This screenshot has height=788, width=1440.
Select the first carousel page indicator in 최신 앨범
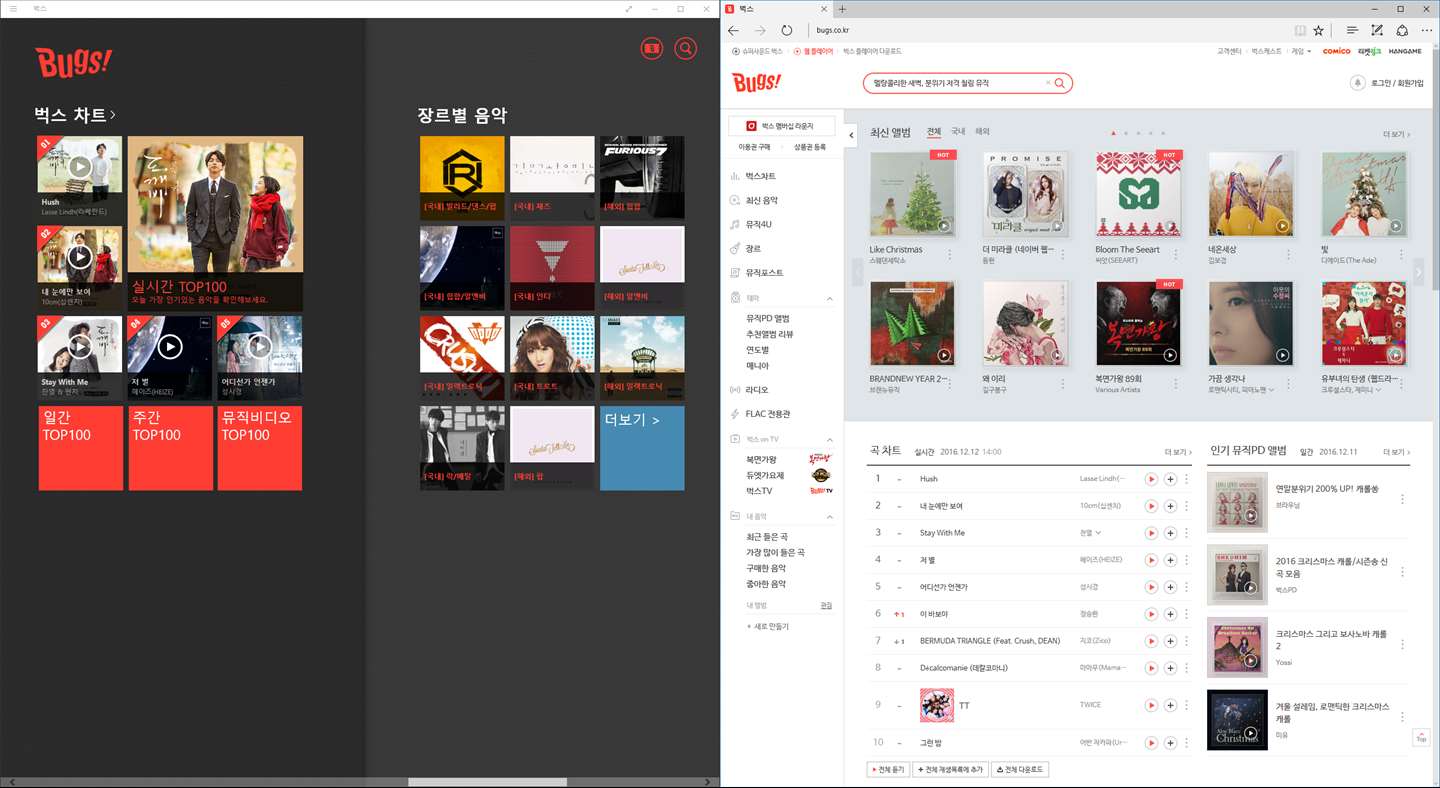(1113, 133)
